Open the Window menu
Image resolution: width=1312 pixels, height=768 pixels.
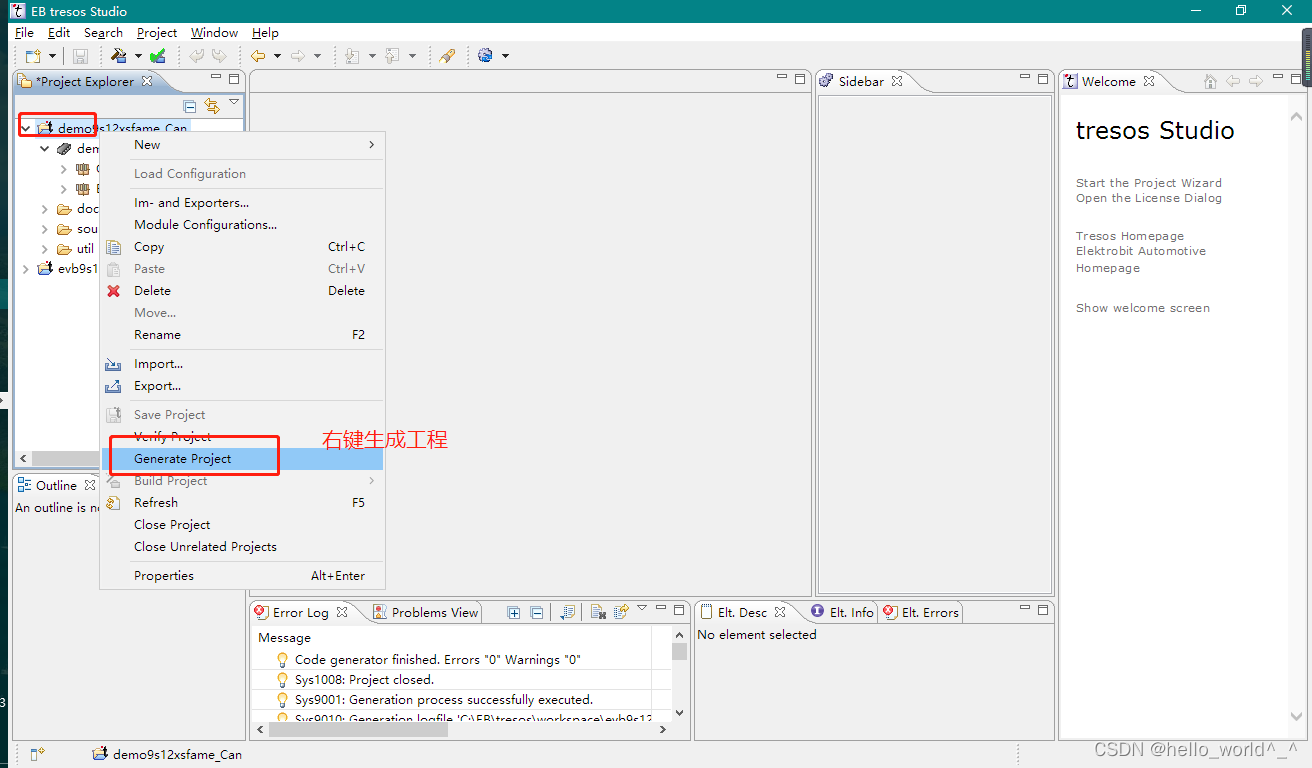click(215, 33)
